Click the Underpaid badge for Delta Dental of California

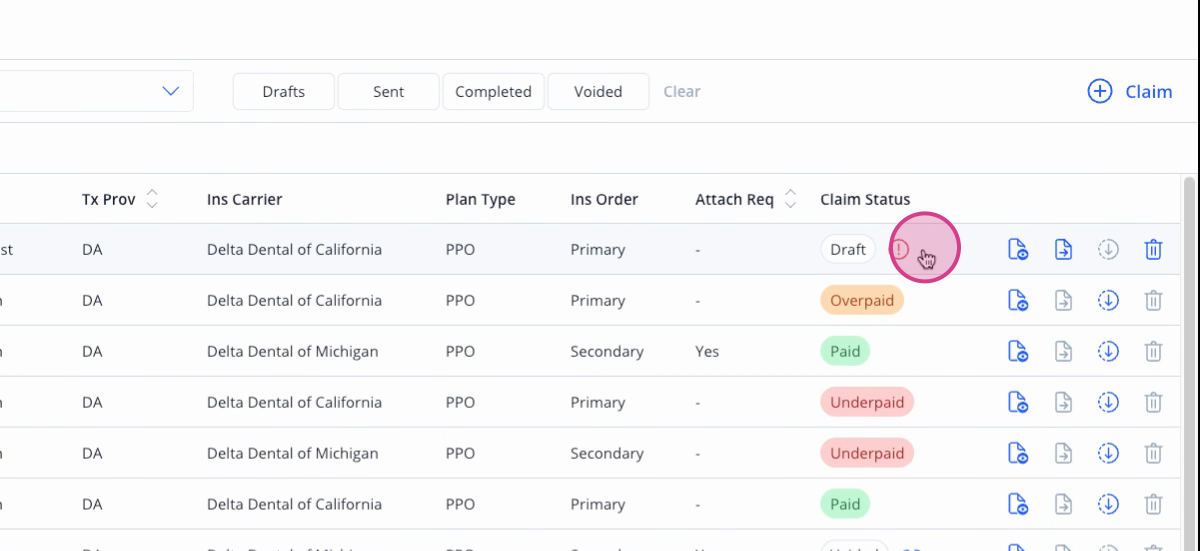pyautogui.click(x=867, y=402)
